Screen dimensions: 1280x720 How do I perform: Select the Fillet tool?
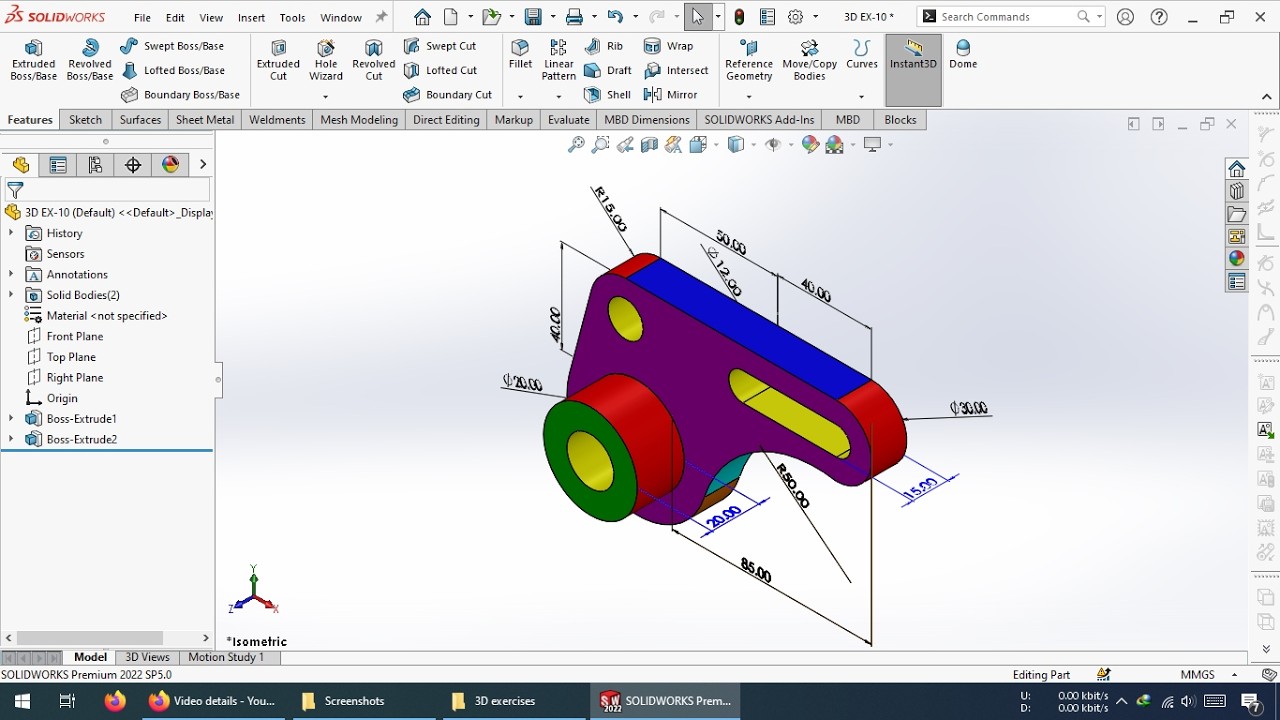tap(520, 54)
